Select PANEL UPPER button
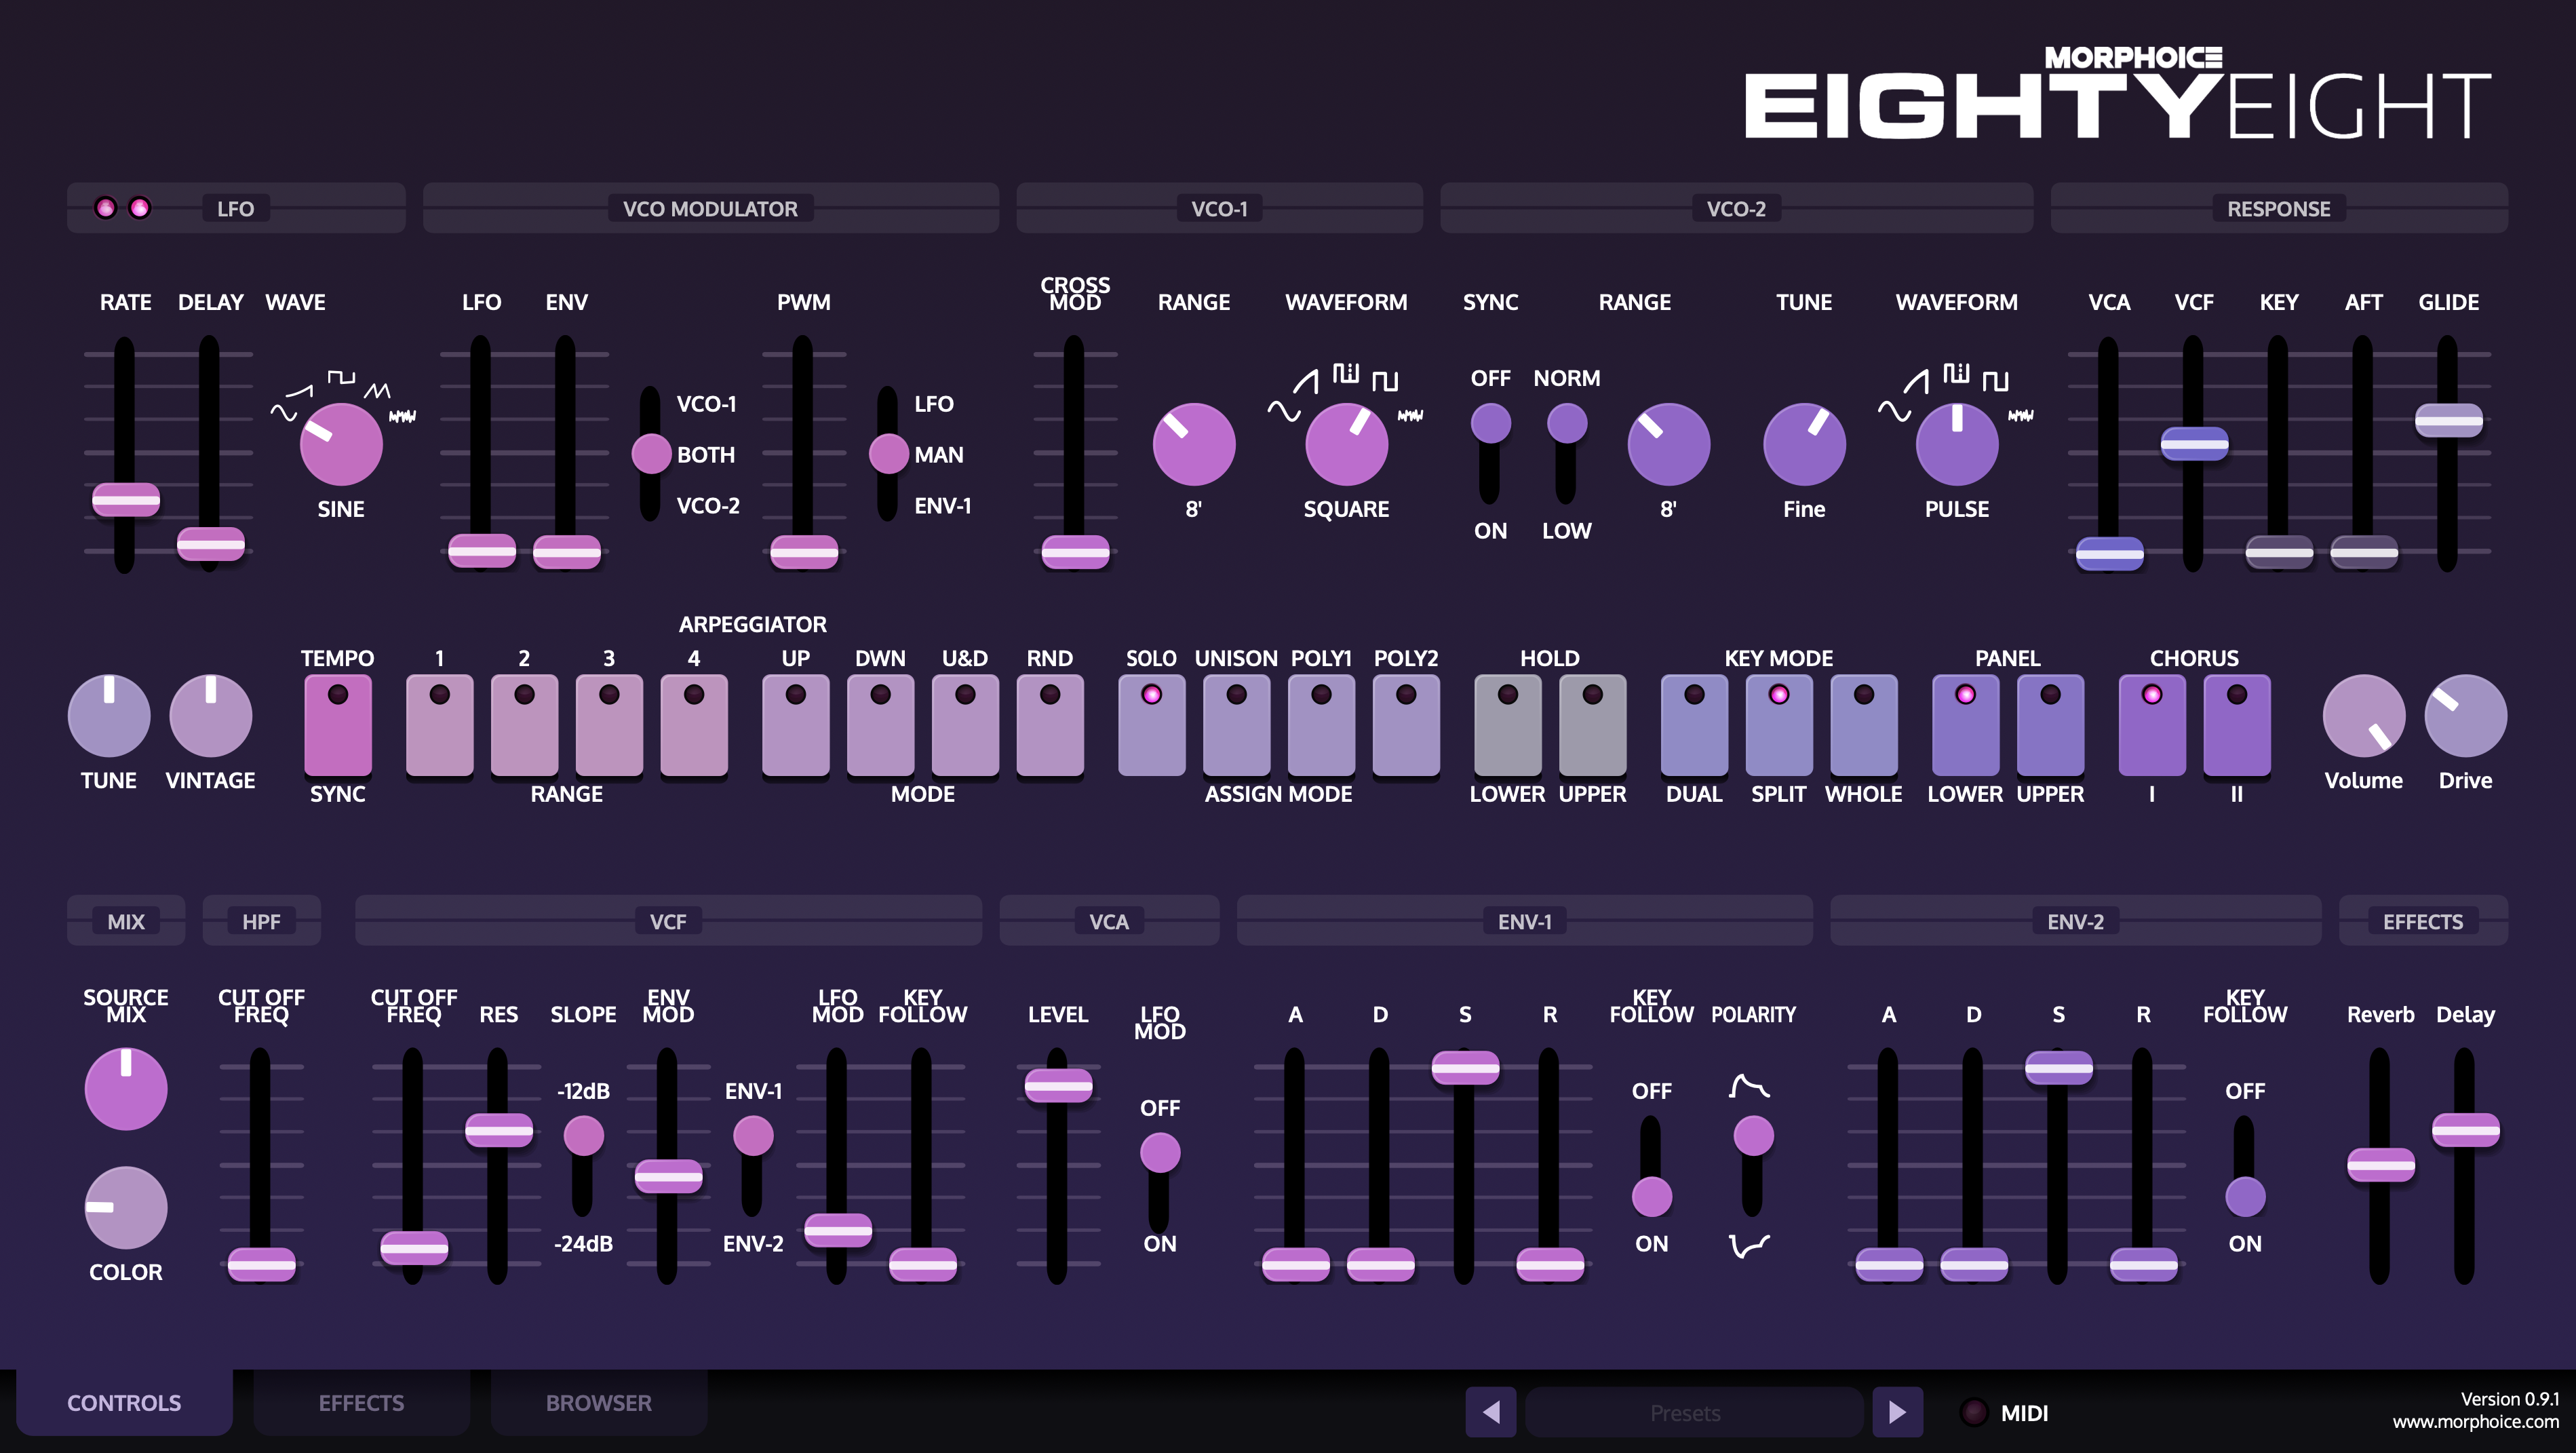The width and height of the screenshot is (2576, 1453). tap(2050, 725)
